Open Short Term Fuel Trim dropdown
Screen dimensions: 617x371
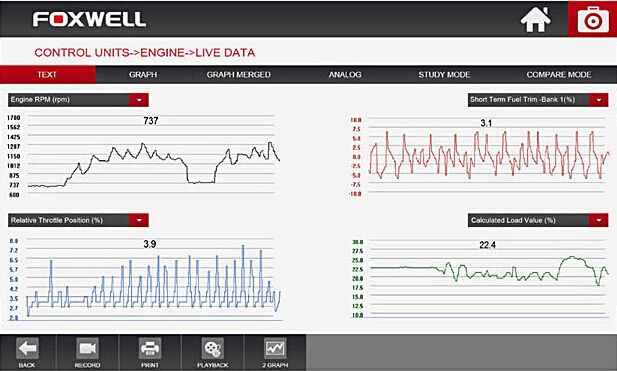[599, 100]
